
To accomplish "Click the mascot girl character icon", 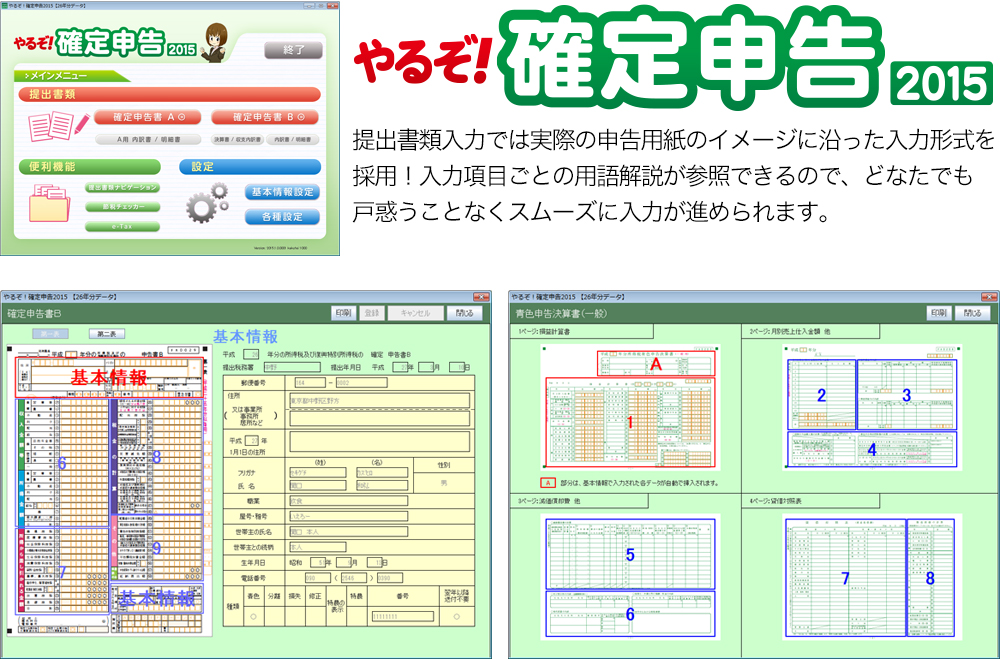I will [x=215, y=42].
